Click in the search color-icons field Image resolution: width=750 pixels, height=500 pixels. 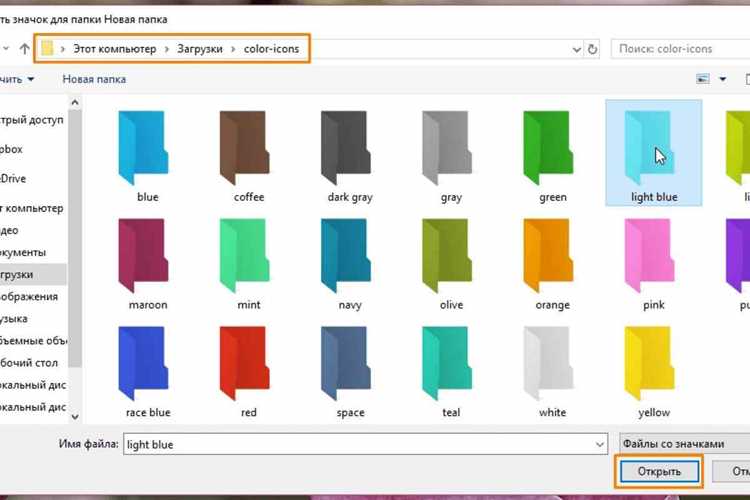tap(681, 49)
